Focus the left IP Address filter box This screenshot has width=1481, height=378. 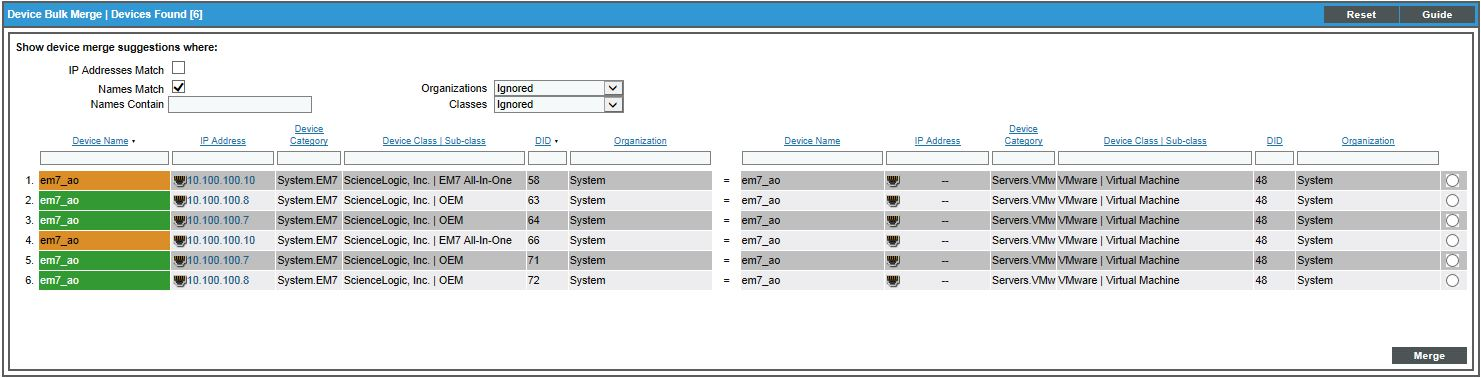coord(223,158)
